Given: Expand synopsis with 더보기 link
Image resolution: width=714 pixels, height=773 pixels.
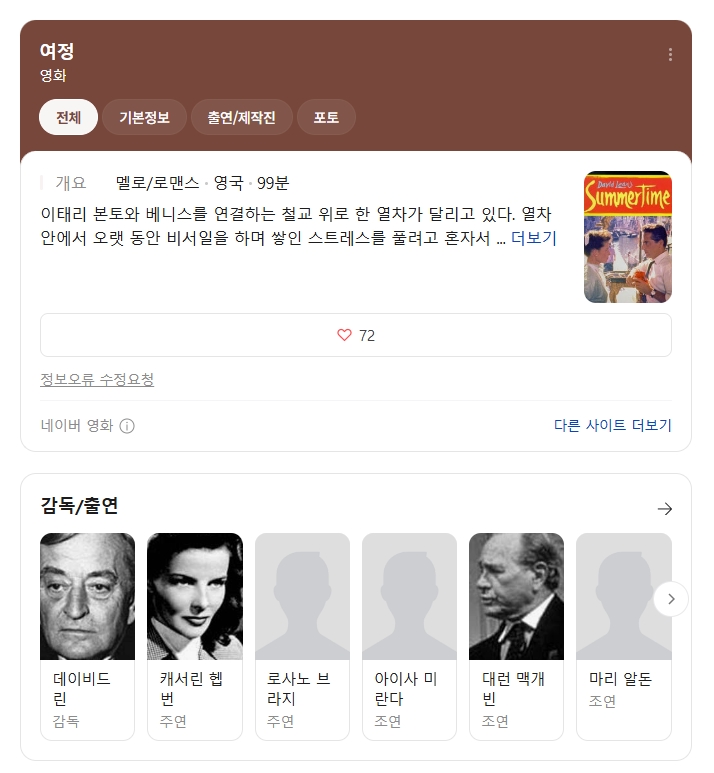Looking at the screenshot, I should (534, 238).
